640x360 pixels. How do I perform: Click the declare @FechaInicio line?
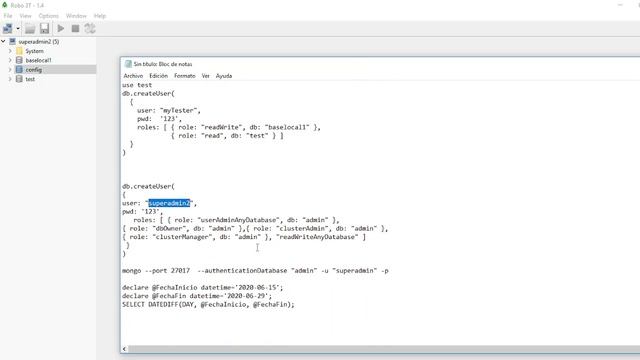click(202, 288)
